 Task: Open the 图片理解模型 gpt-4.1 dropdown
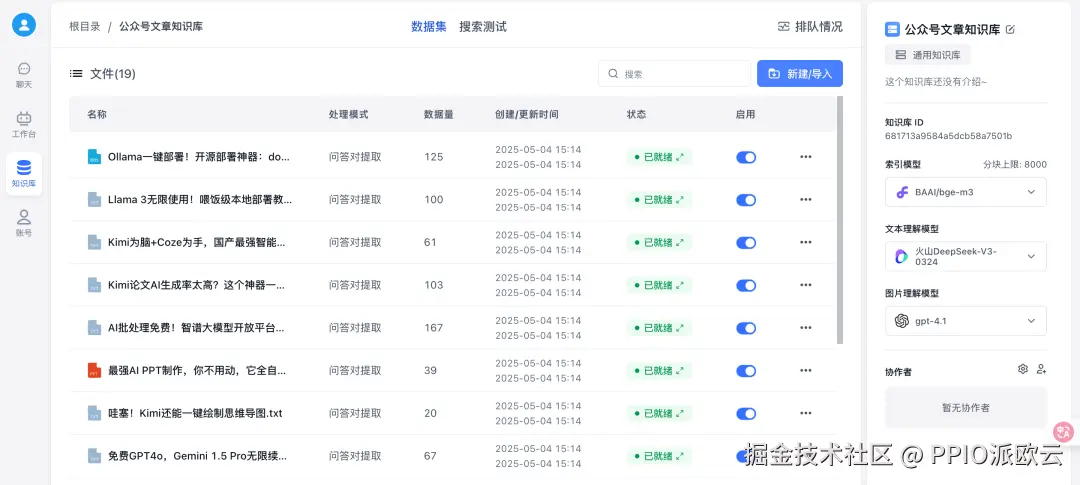(966, 321)
